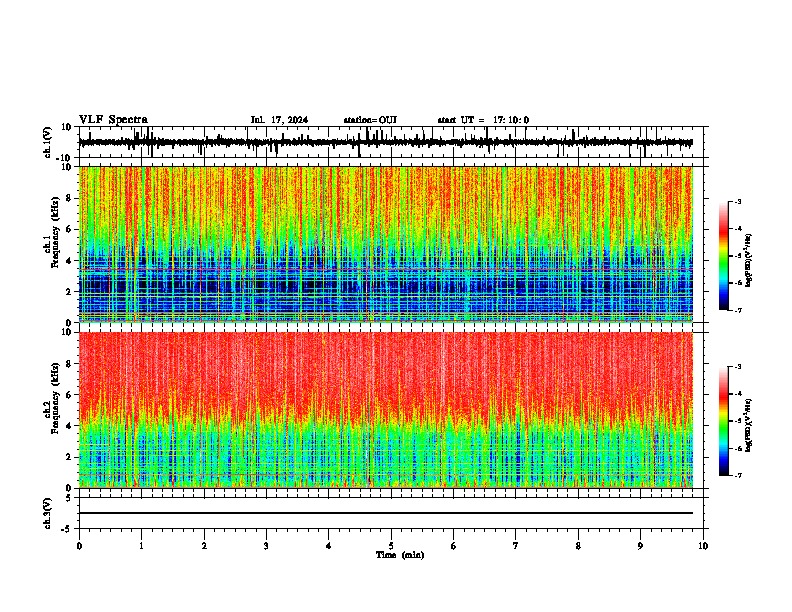
Task: Click the time axis tick label '0'
Action: click(79, 546)
